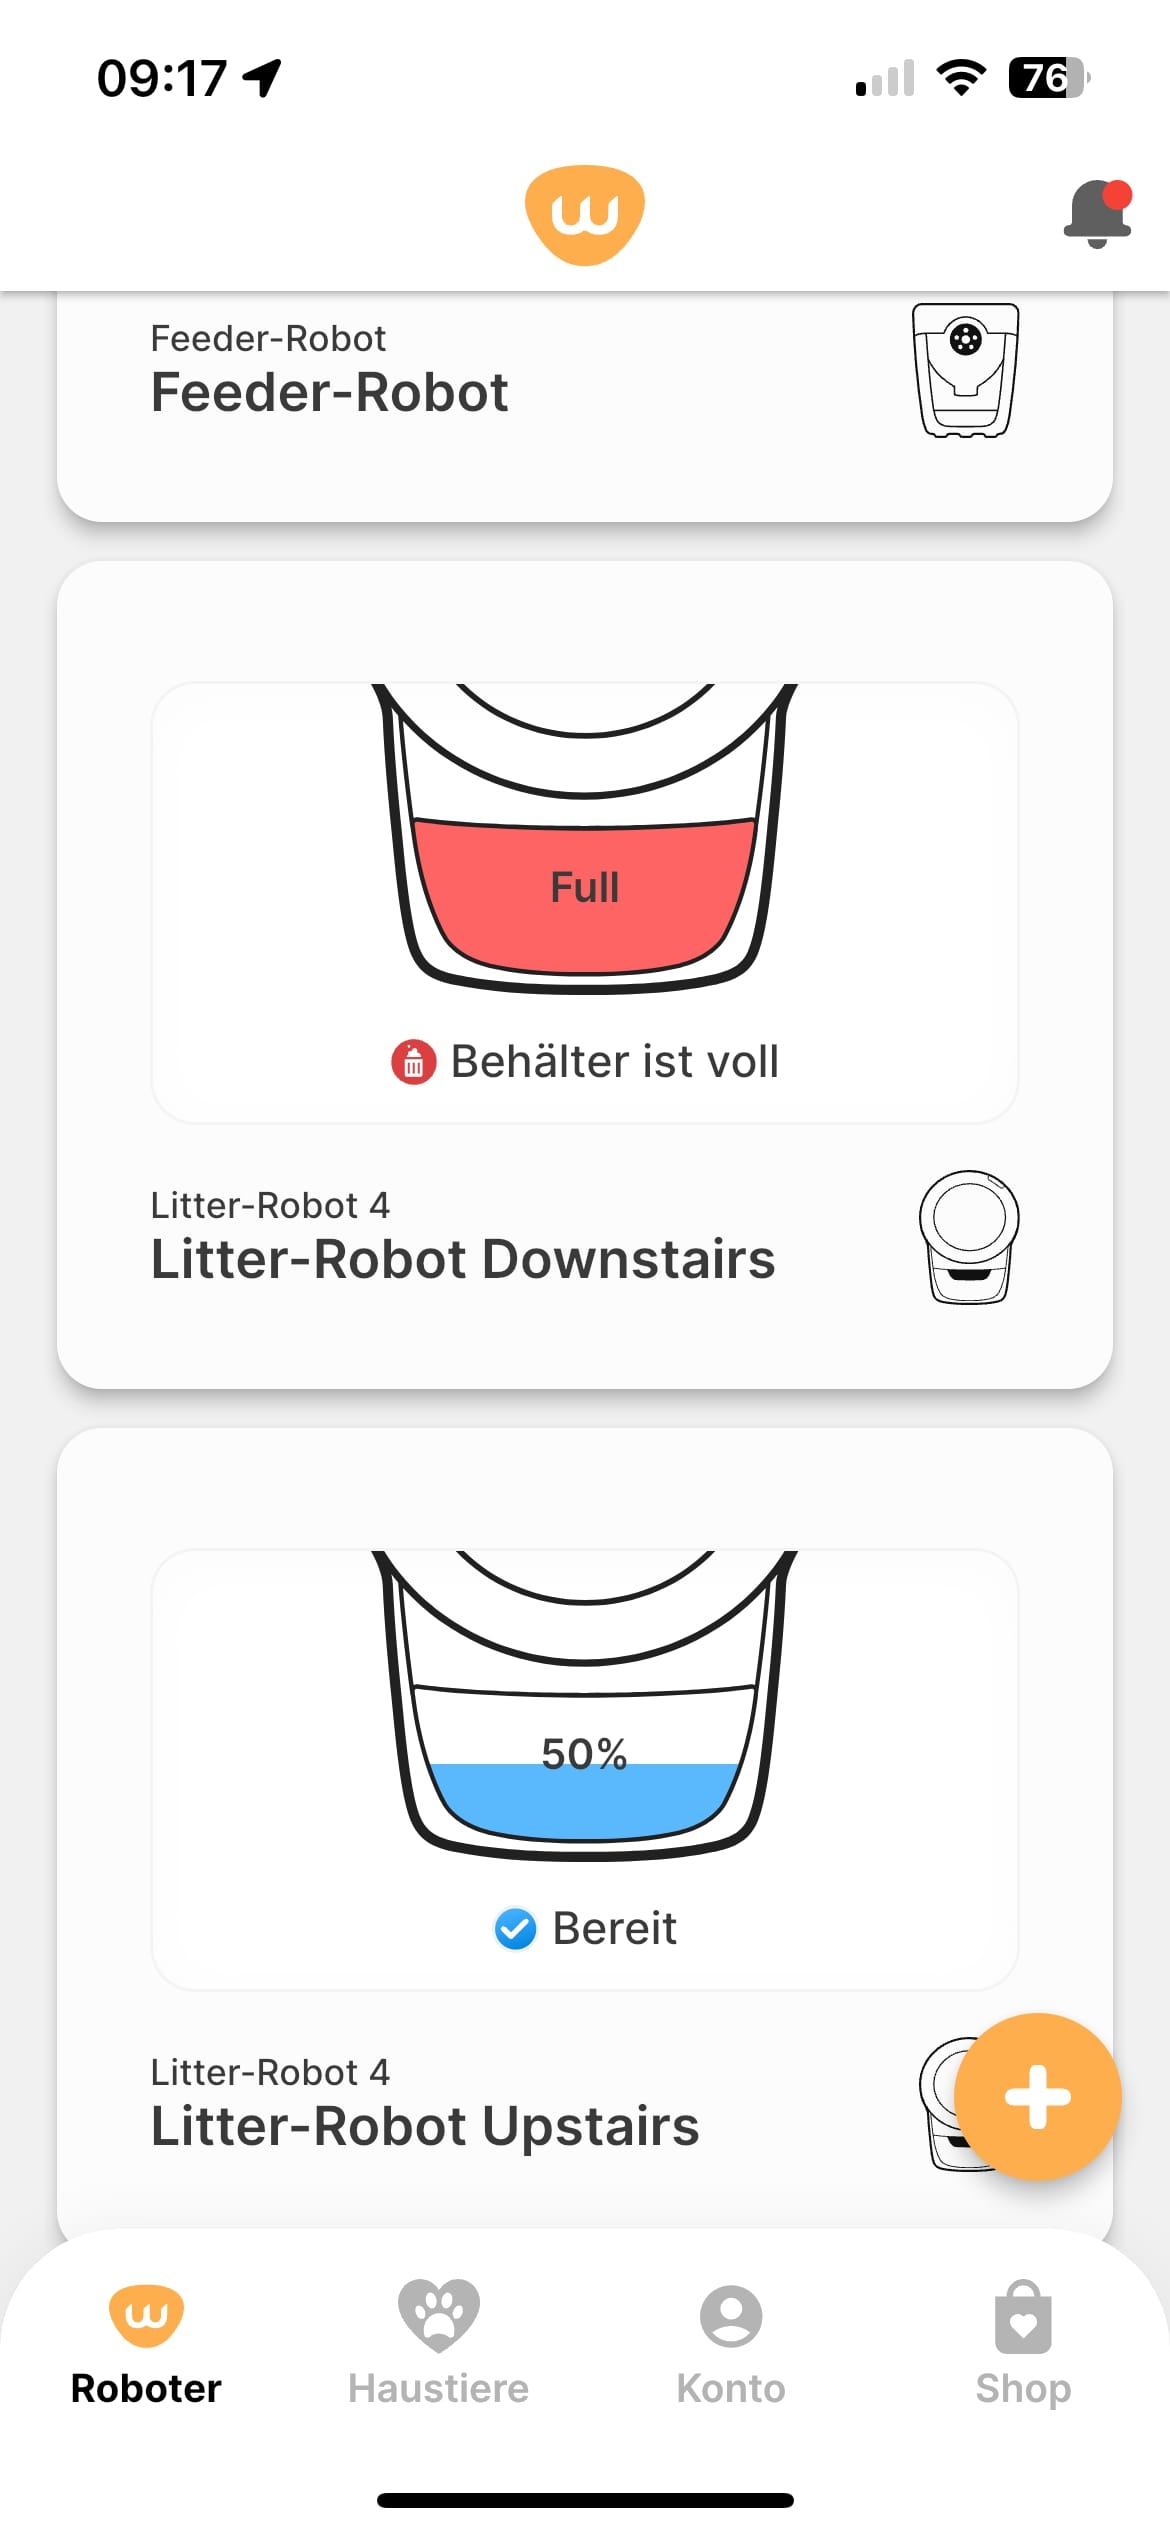1170x2532 pixels.
Task: Open the notifications bell
Action: [1097, 213]
